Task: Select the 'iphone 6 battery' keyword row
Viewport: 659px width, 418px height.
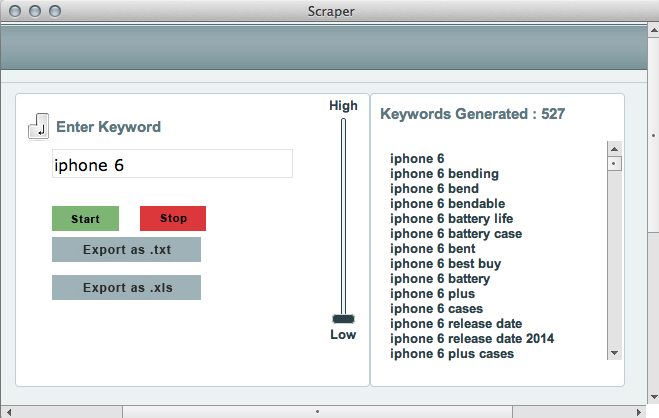Action: coord(440,279)
